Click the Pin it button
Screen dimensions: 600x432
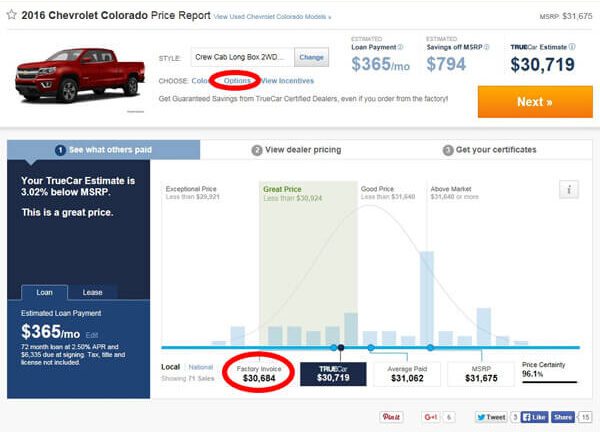(x=391, y=417)
